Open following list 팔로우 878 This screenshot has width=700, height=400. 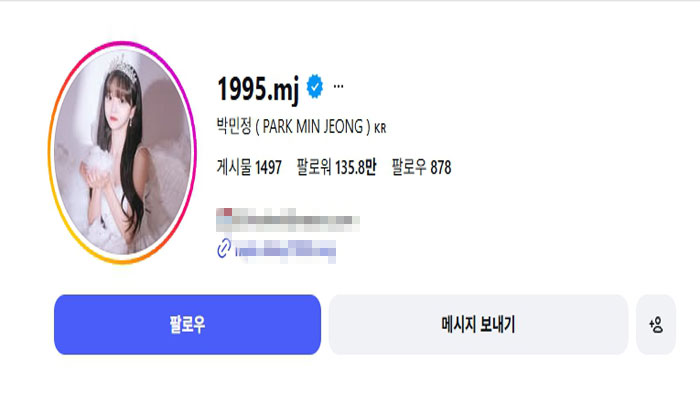[x=421, y=167]
